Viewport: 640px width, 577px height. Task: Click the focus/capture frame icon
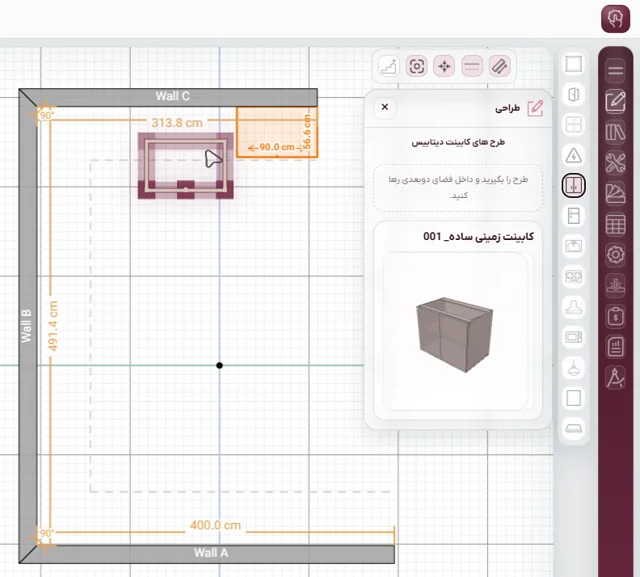[417, 66]
